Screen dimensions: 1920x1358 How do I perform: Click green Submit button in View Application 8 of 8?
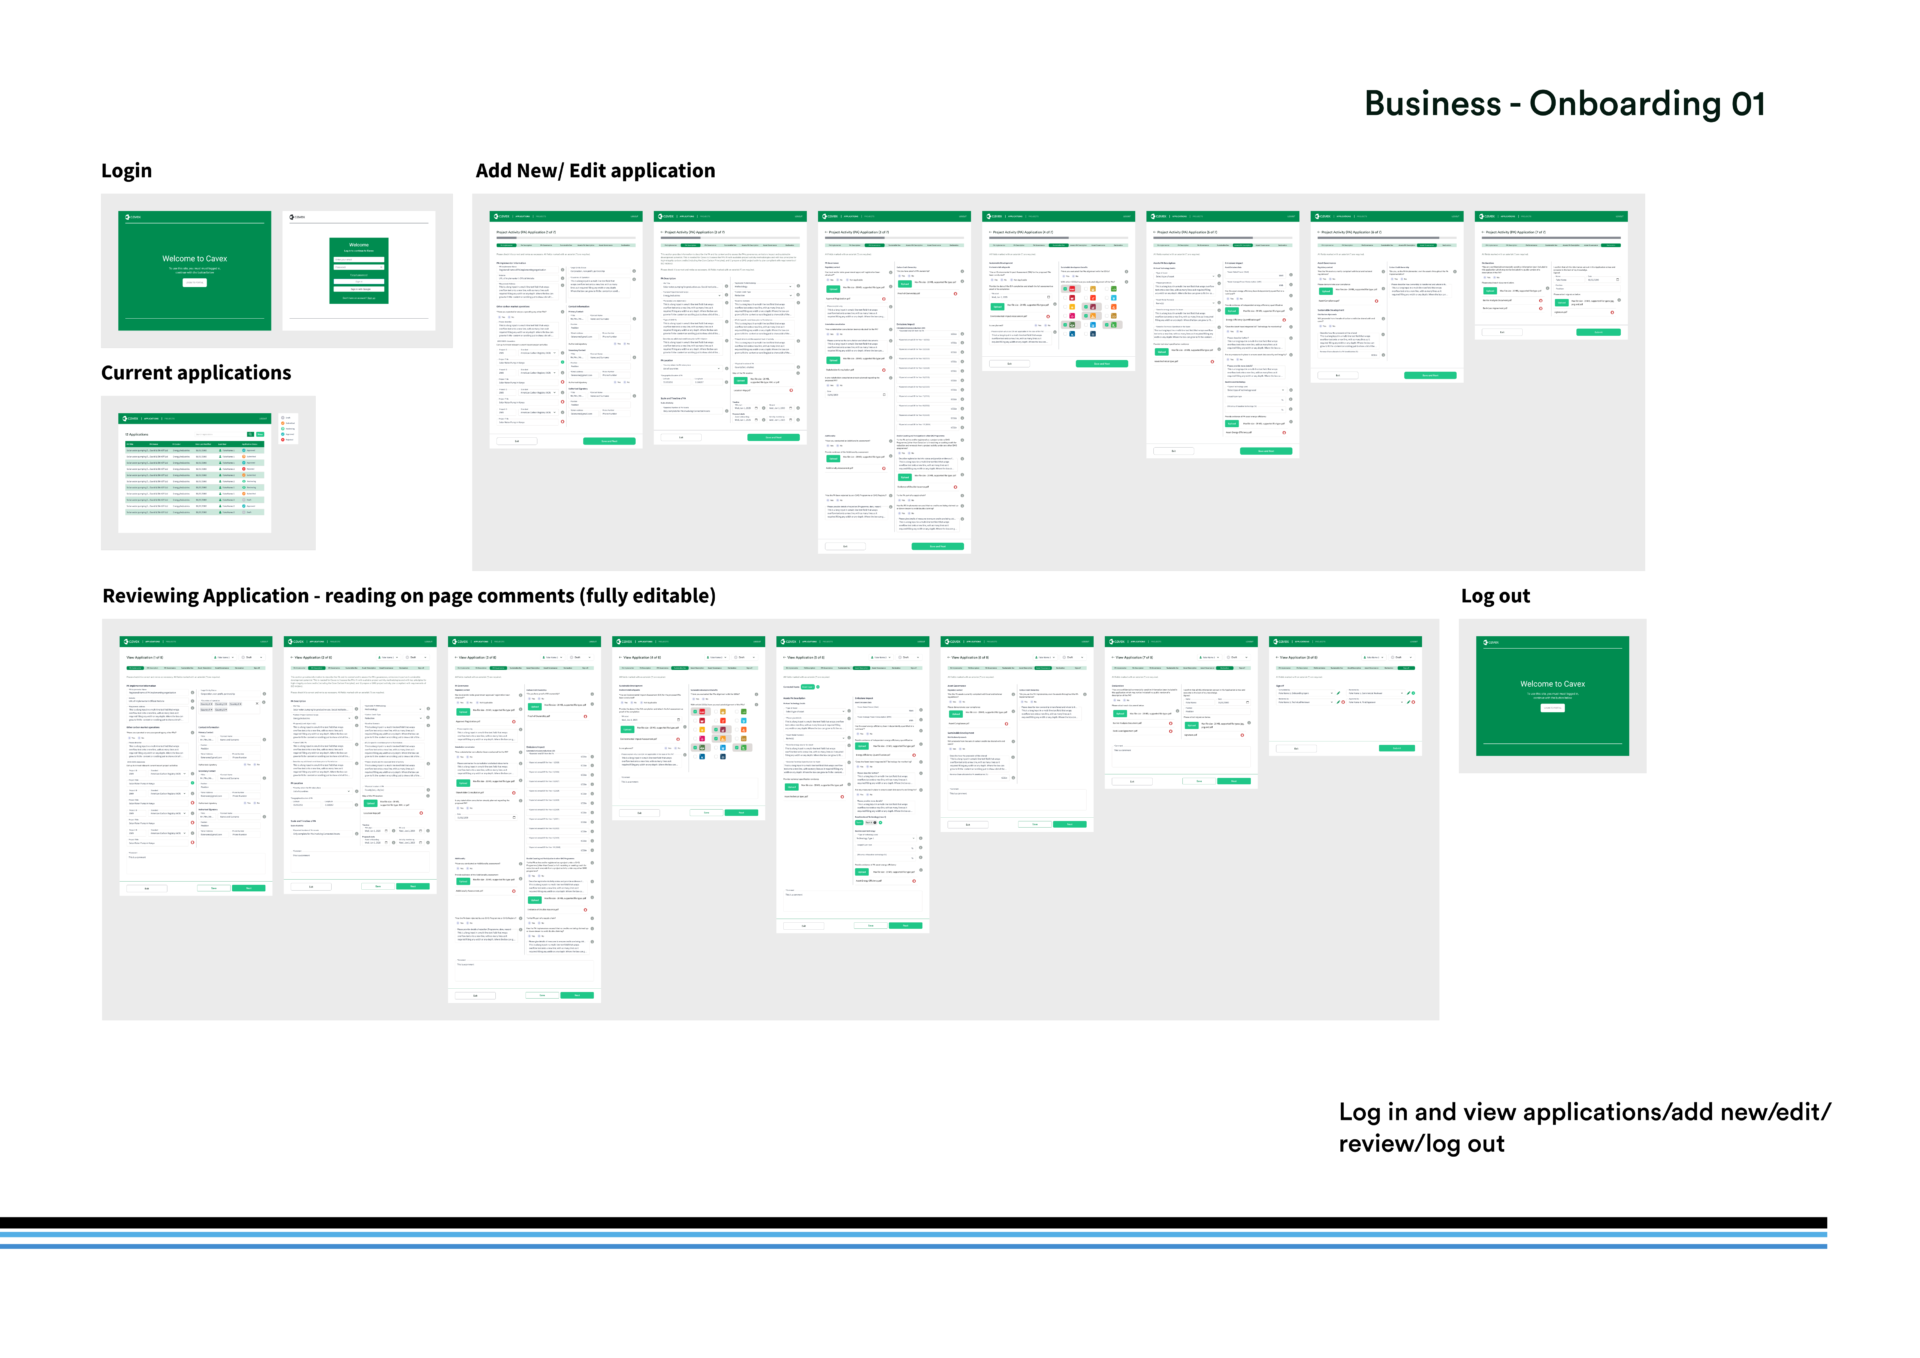tap(1397, 748)
